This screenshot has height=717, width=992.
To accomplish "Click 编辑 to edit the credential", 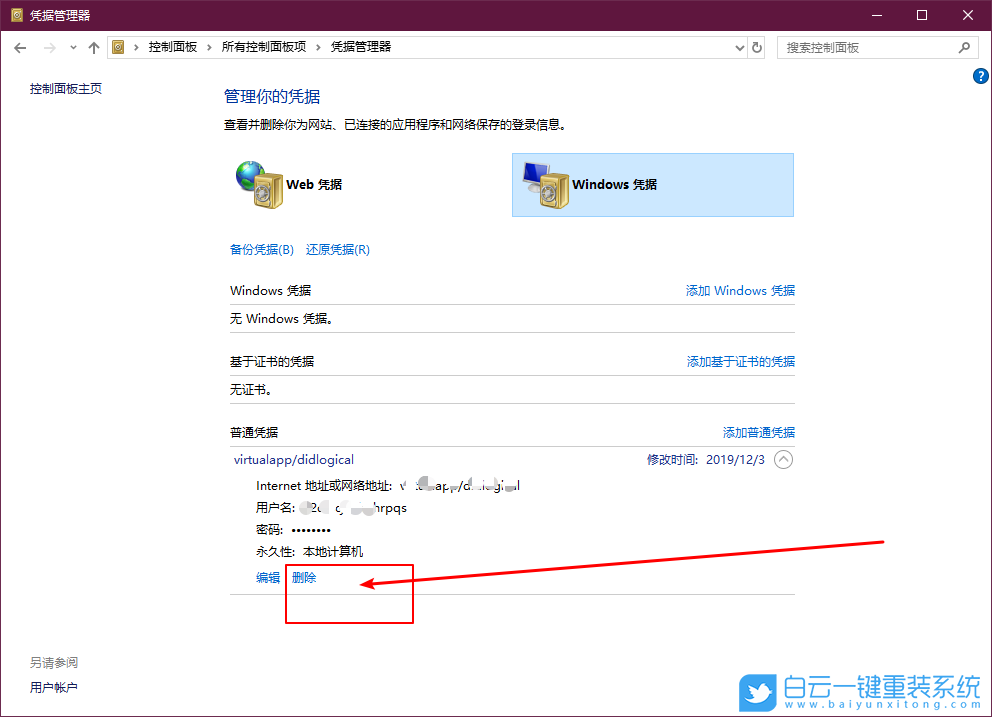I will pyautogui.click(x=267, y=577).
